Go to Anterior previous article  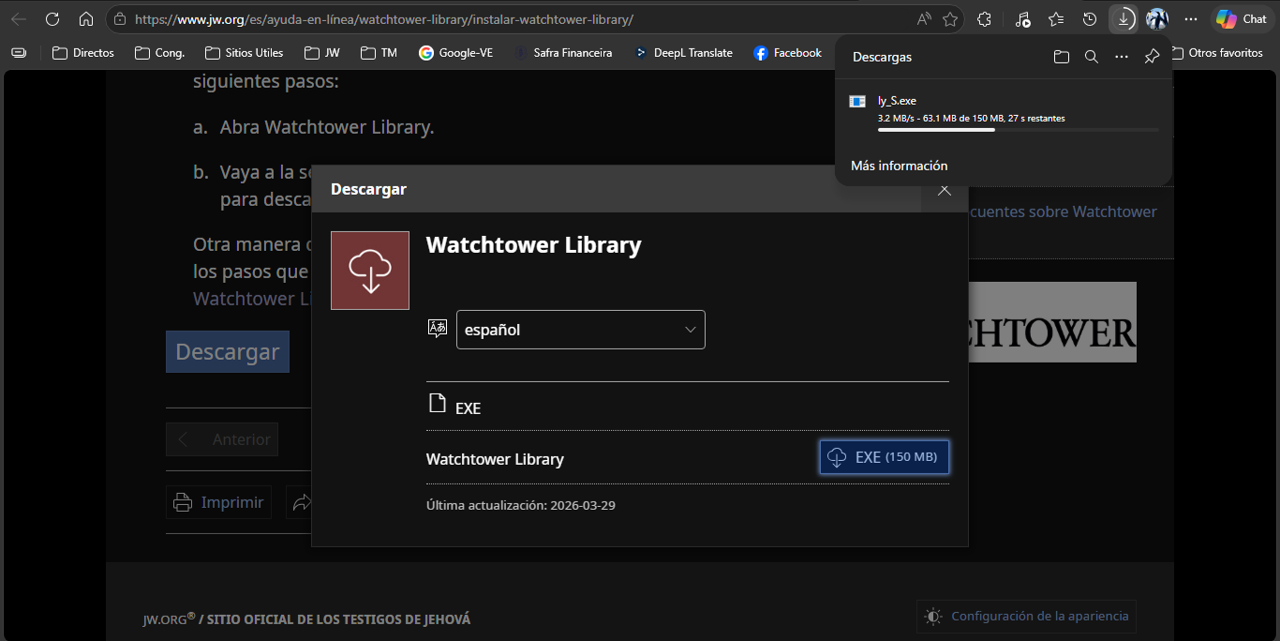click(x=222, y=439)
